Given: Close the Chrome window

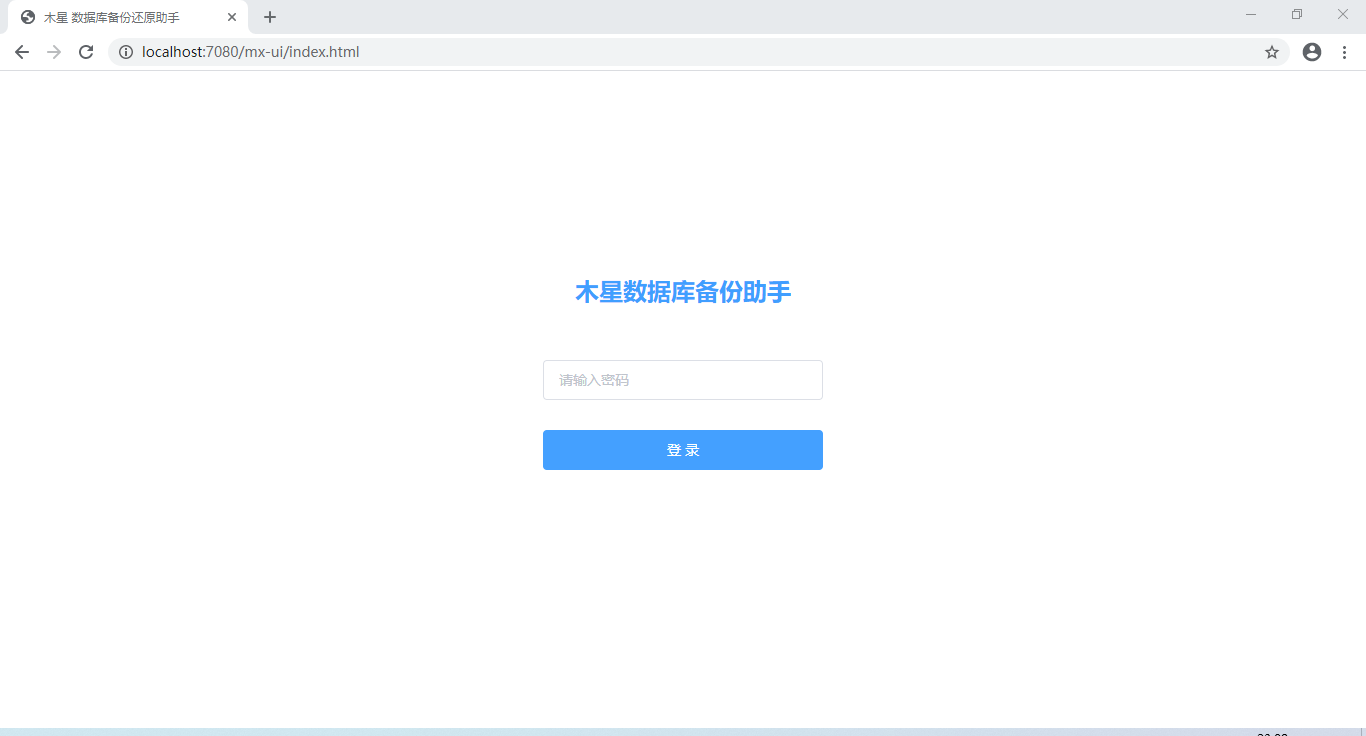Looking at the screenshot, I should pyautogui.click(x=1343, y=14).
